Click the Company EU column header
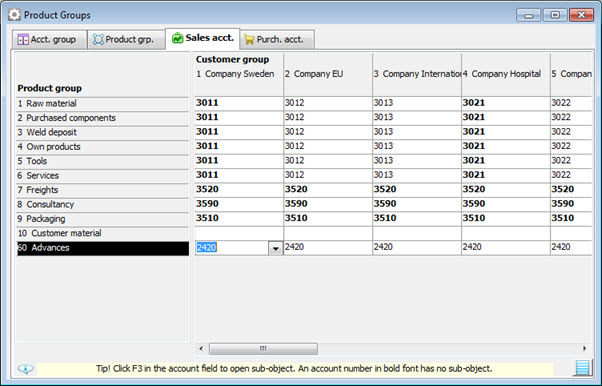Image resolution: width=602 pixels, height=386 pixels. [x=328, y=74]
